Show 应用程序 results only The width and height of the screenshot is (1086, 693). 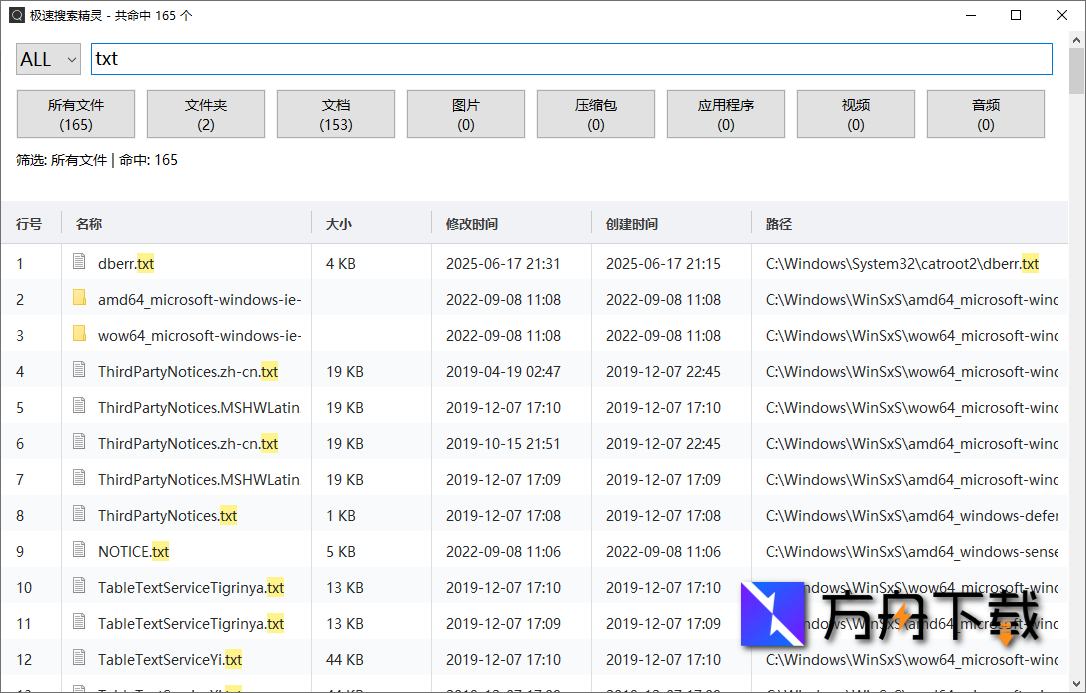click(726, 114)
